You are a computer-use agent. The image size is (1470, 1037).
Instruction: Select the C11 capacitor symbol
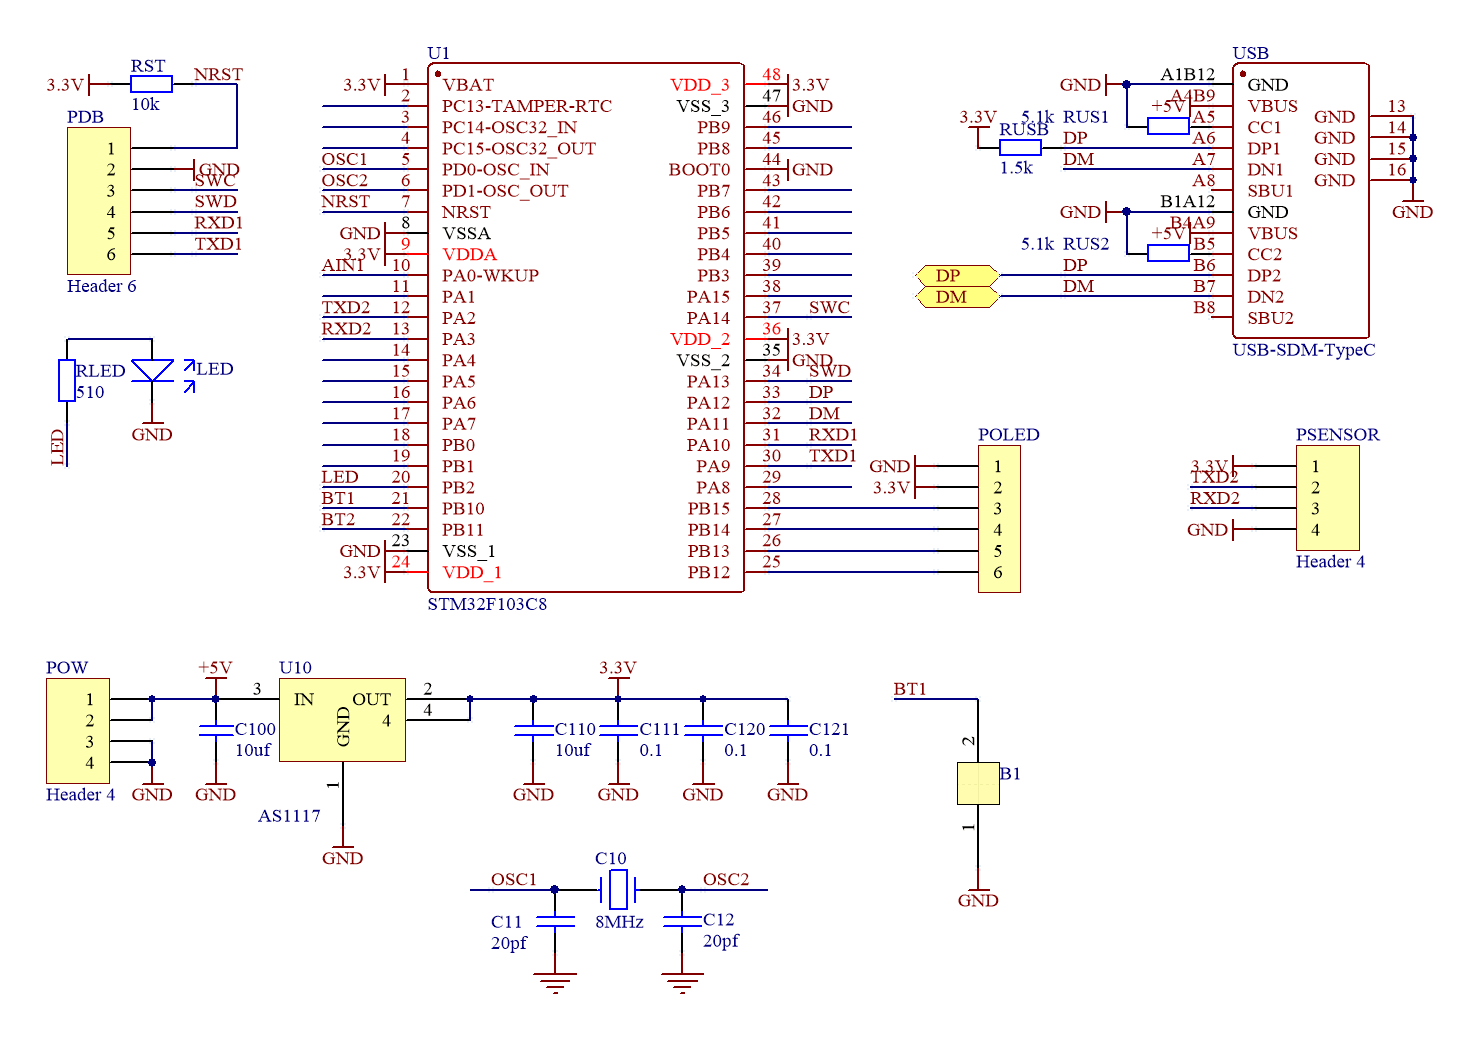(x=555, y=921)
